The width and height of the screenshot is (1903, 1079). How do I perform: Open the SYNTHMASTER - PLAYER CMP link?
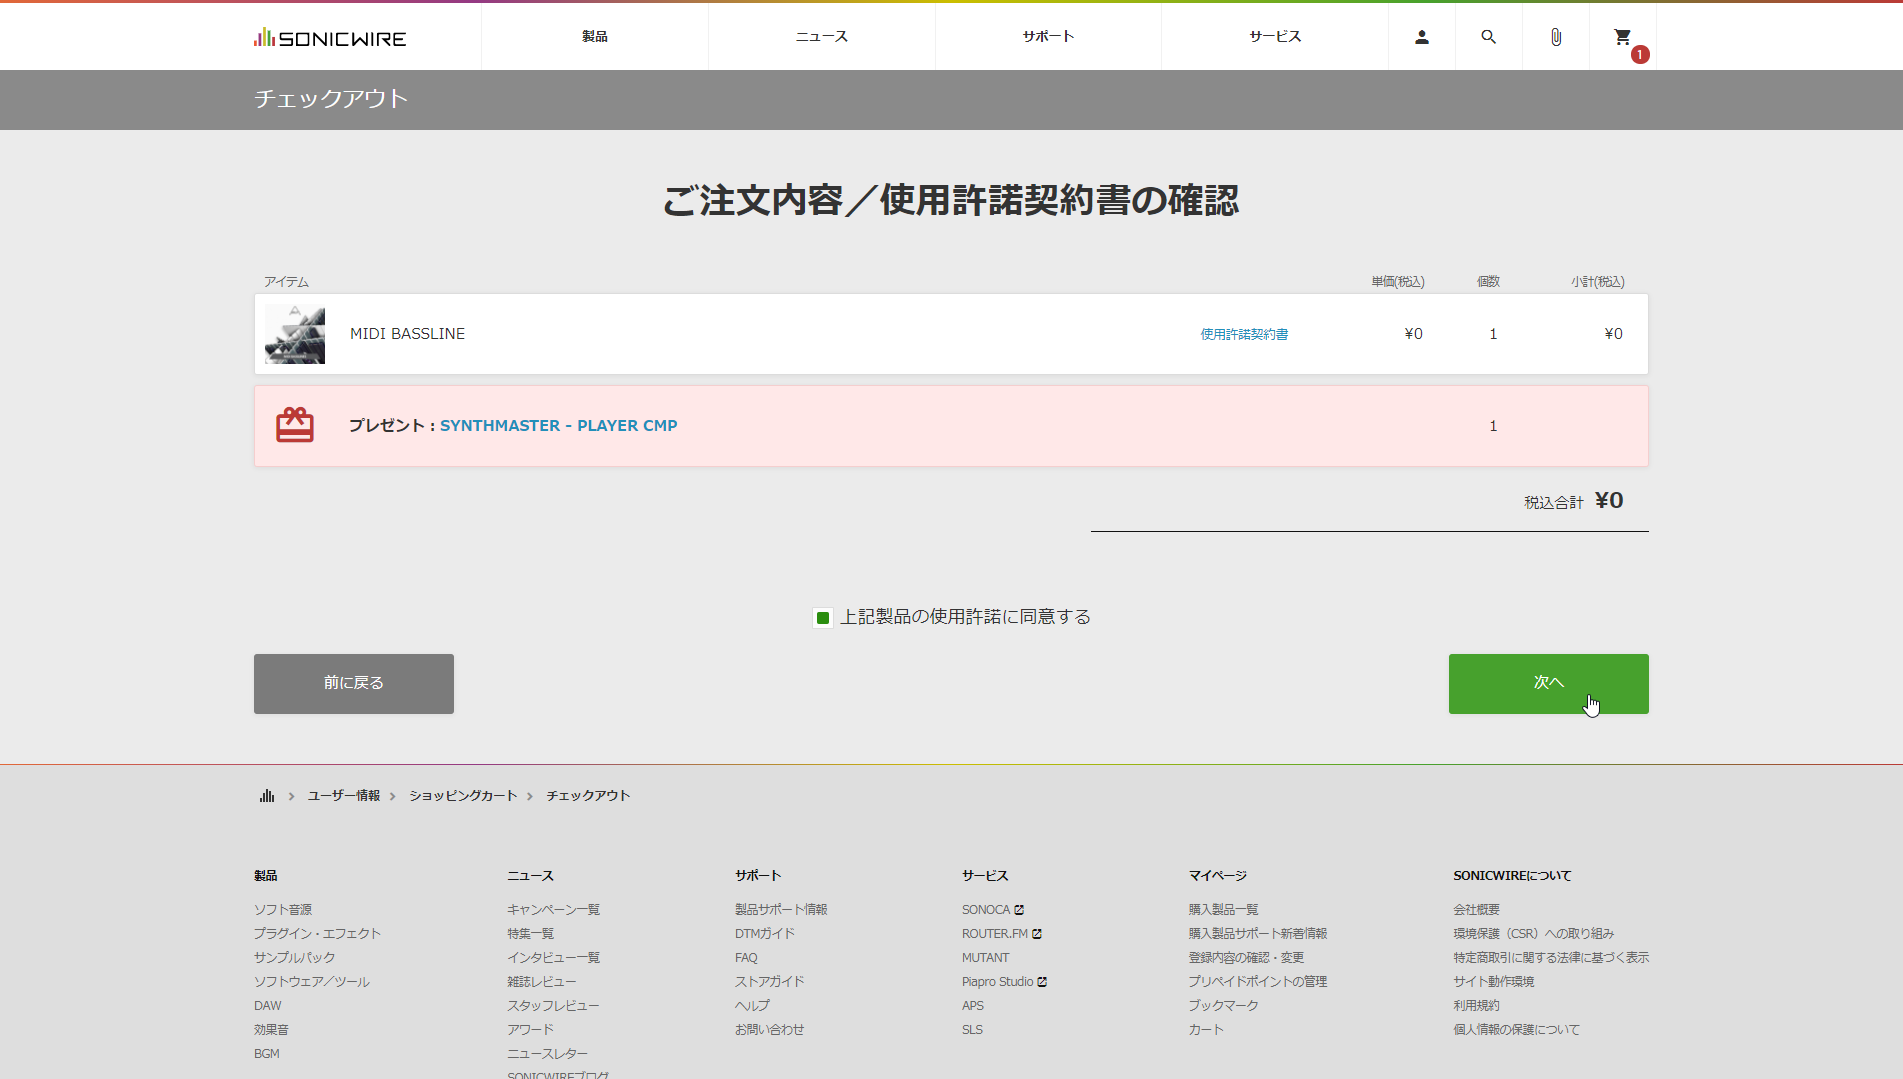(559, 426)
